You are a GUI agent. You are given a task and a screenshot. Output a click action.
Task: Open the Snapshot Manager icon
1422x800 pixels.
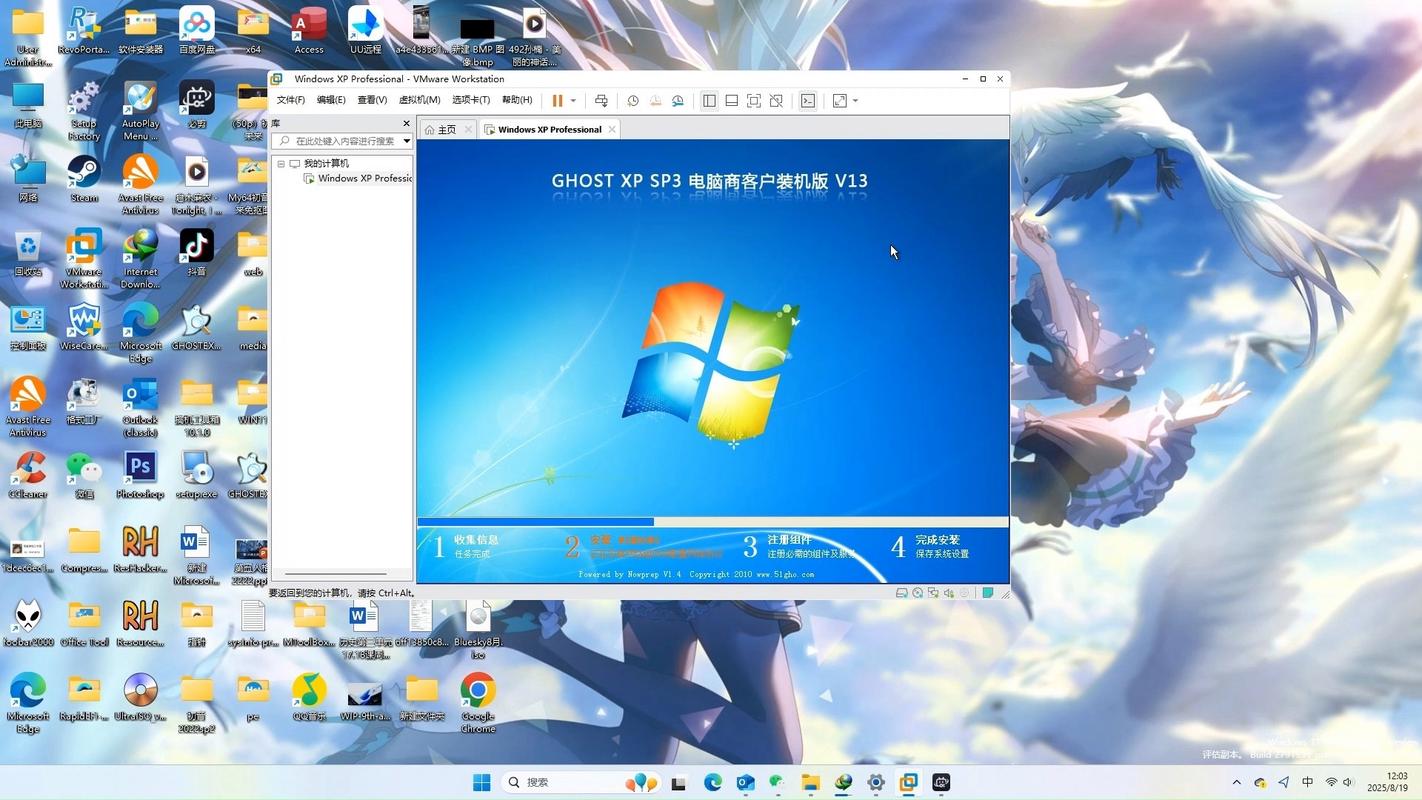click(x=678, y=100)
